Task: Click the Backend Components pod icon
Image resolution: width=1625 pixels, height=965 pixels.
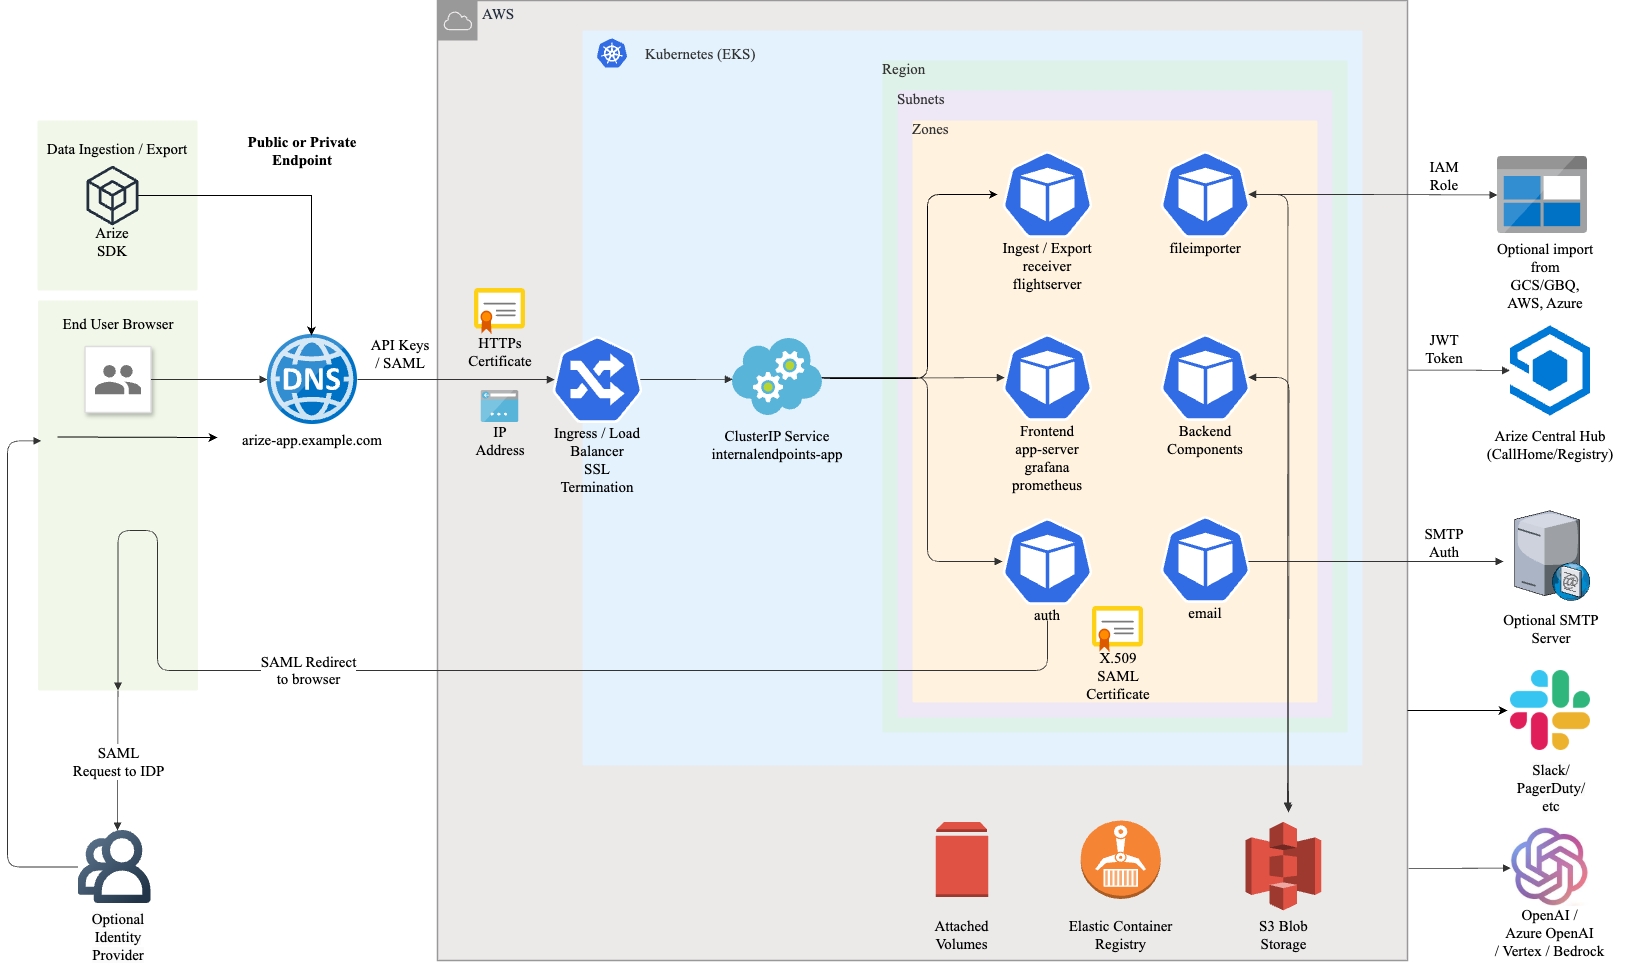Action: (x=1205, y=378)
